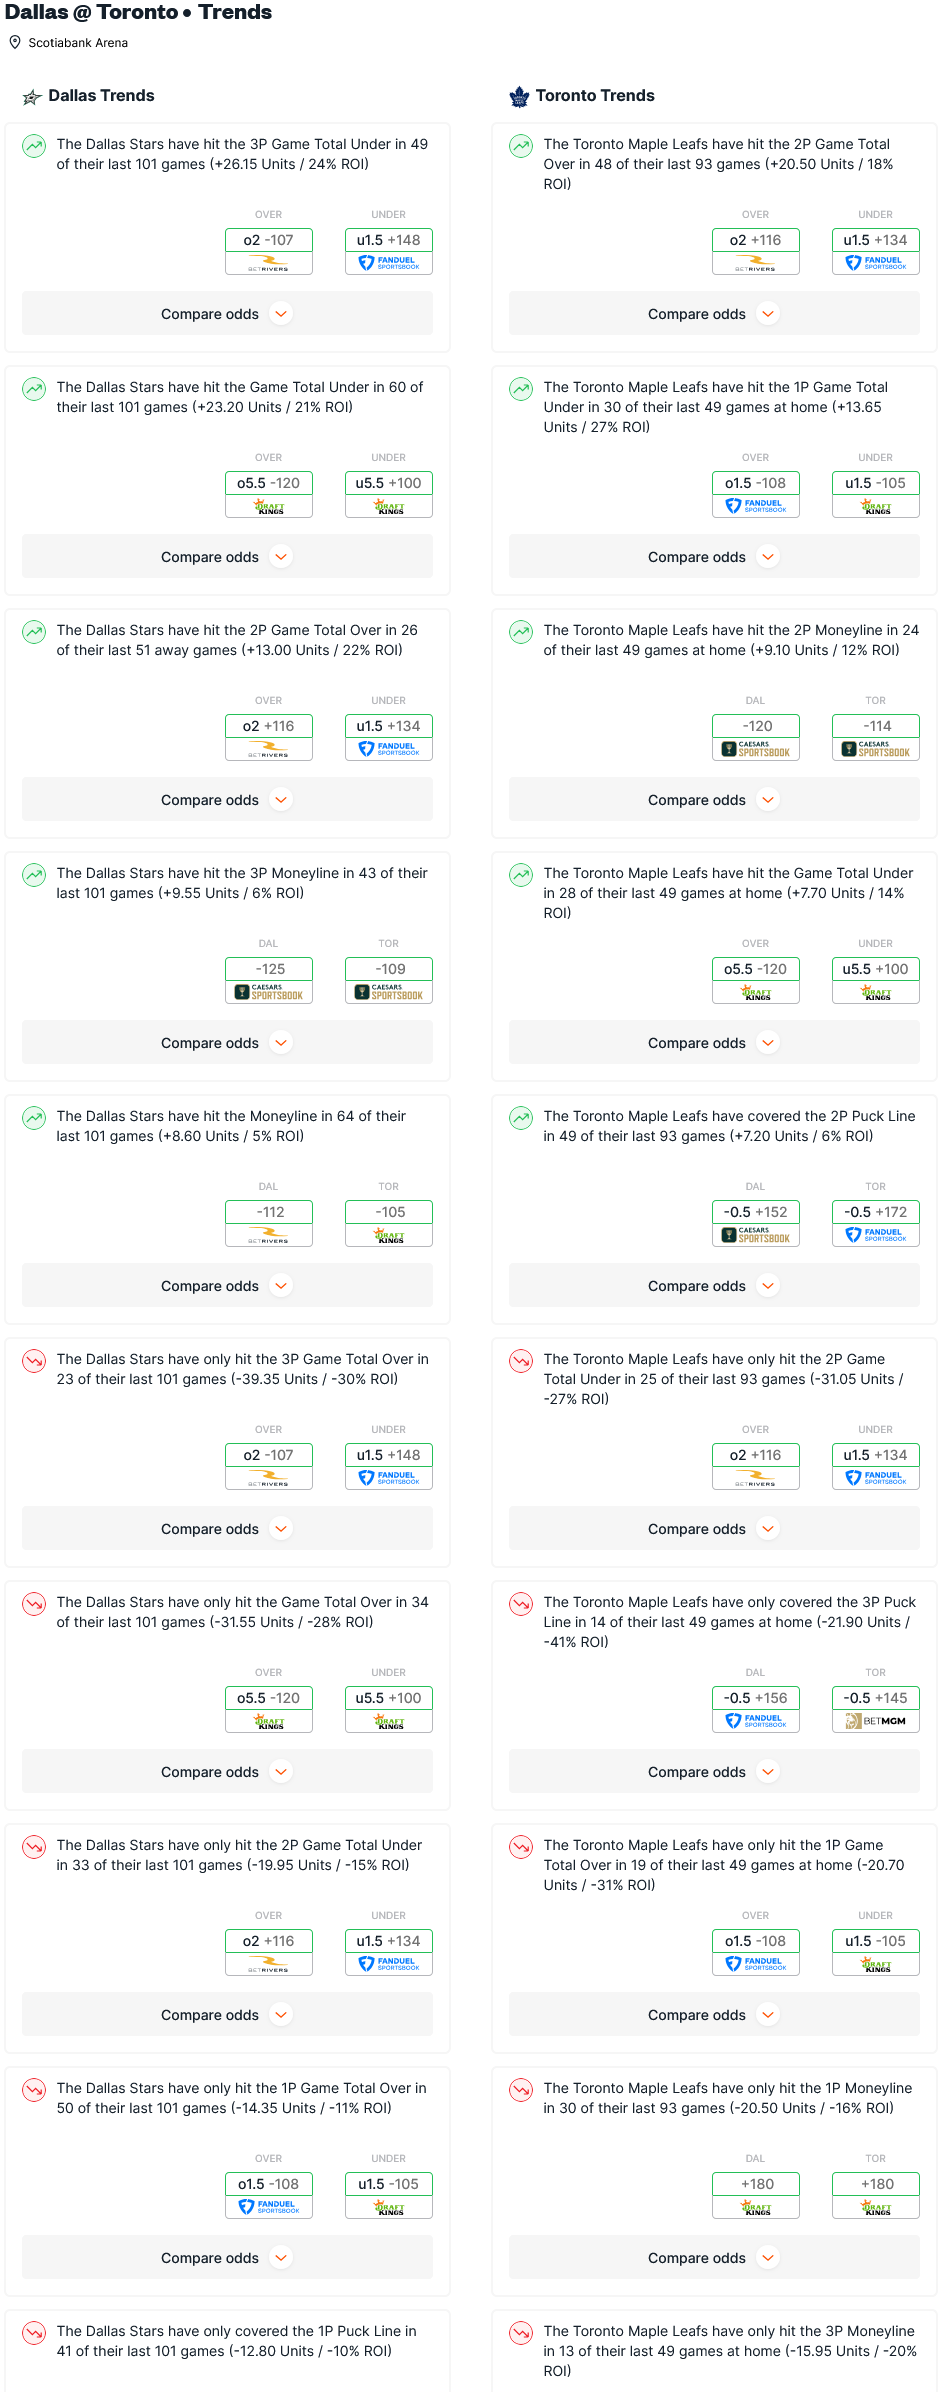Click Caesars -125 DAL 3P moneyline odds
Screen dimensions: 941x2392
(x=269, y=980)
